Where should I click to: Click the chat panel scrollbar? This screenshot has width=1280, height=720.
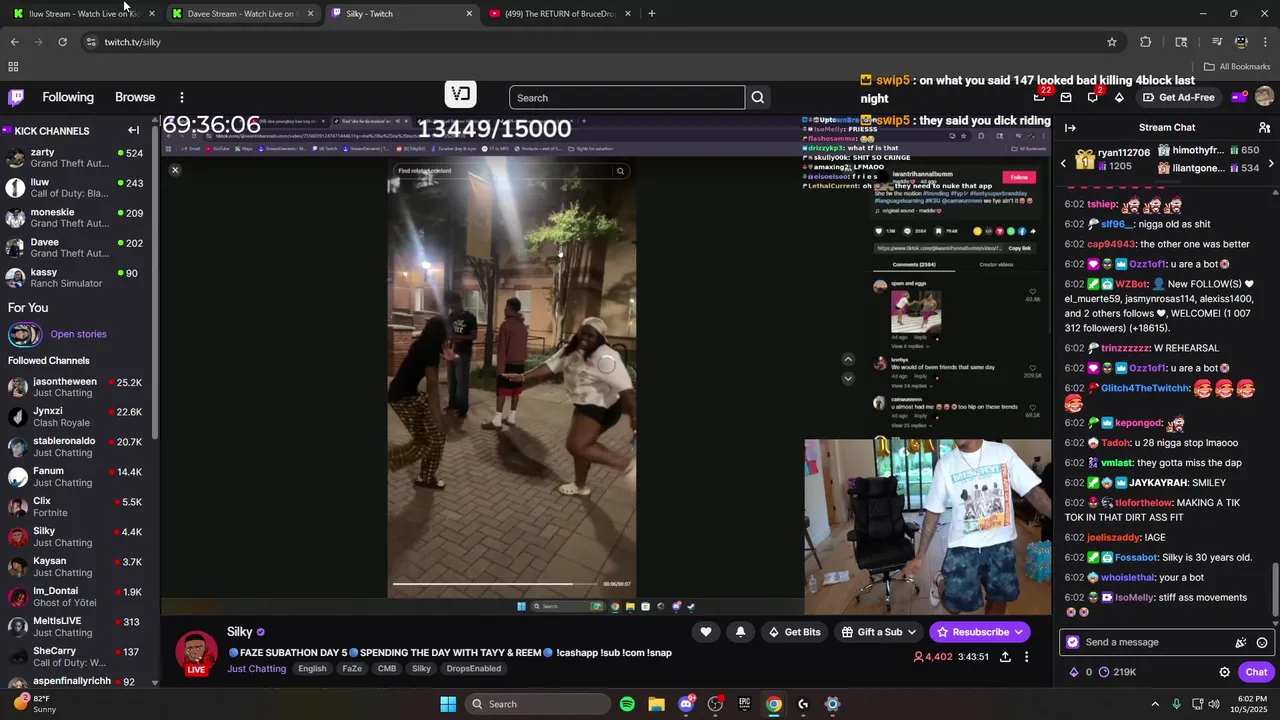(x=1275, y=590)
